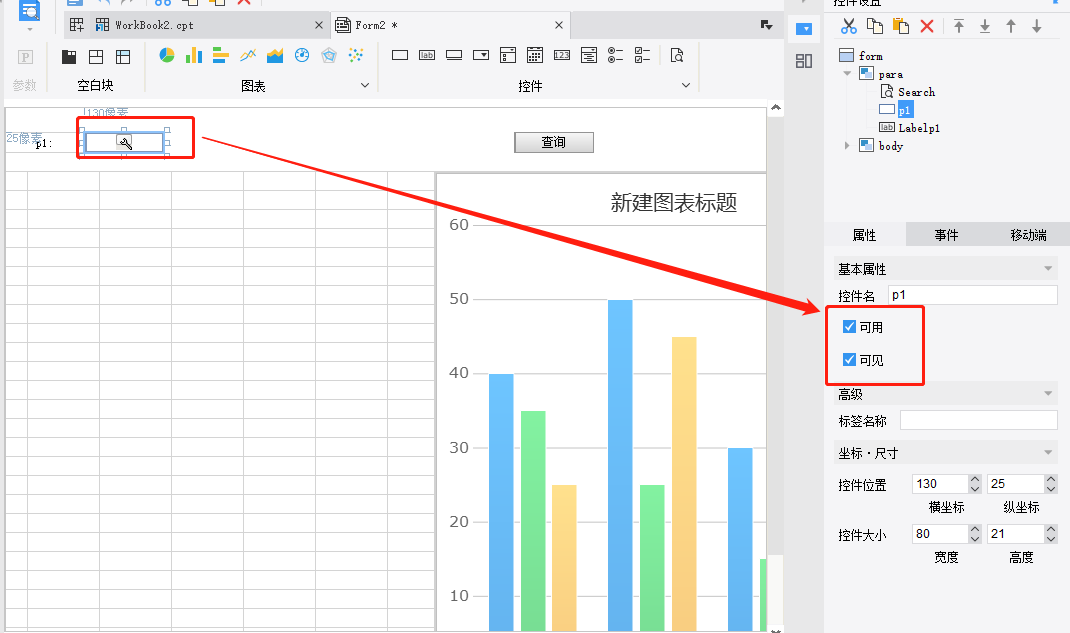Click the 查询 button
The width and height of the screenshot is (1070, 633).
point(554,143)
